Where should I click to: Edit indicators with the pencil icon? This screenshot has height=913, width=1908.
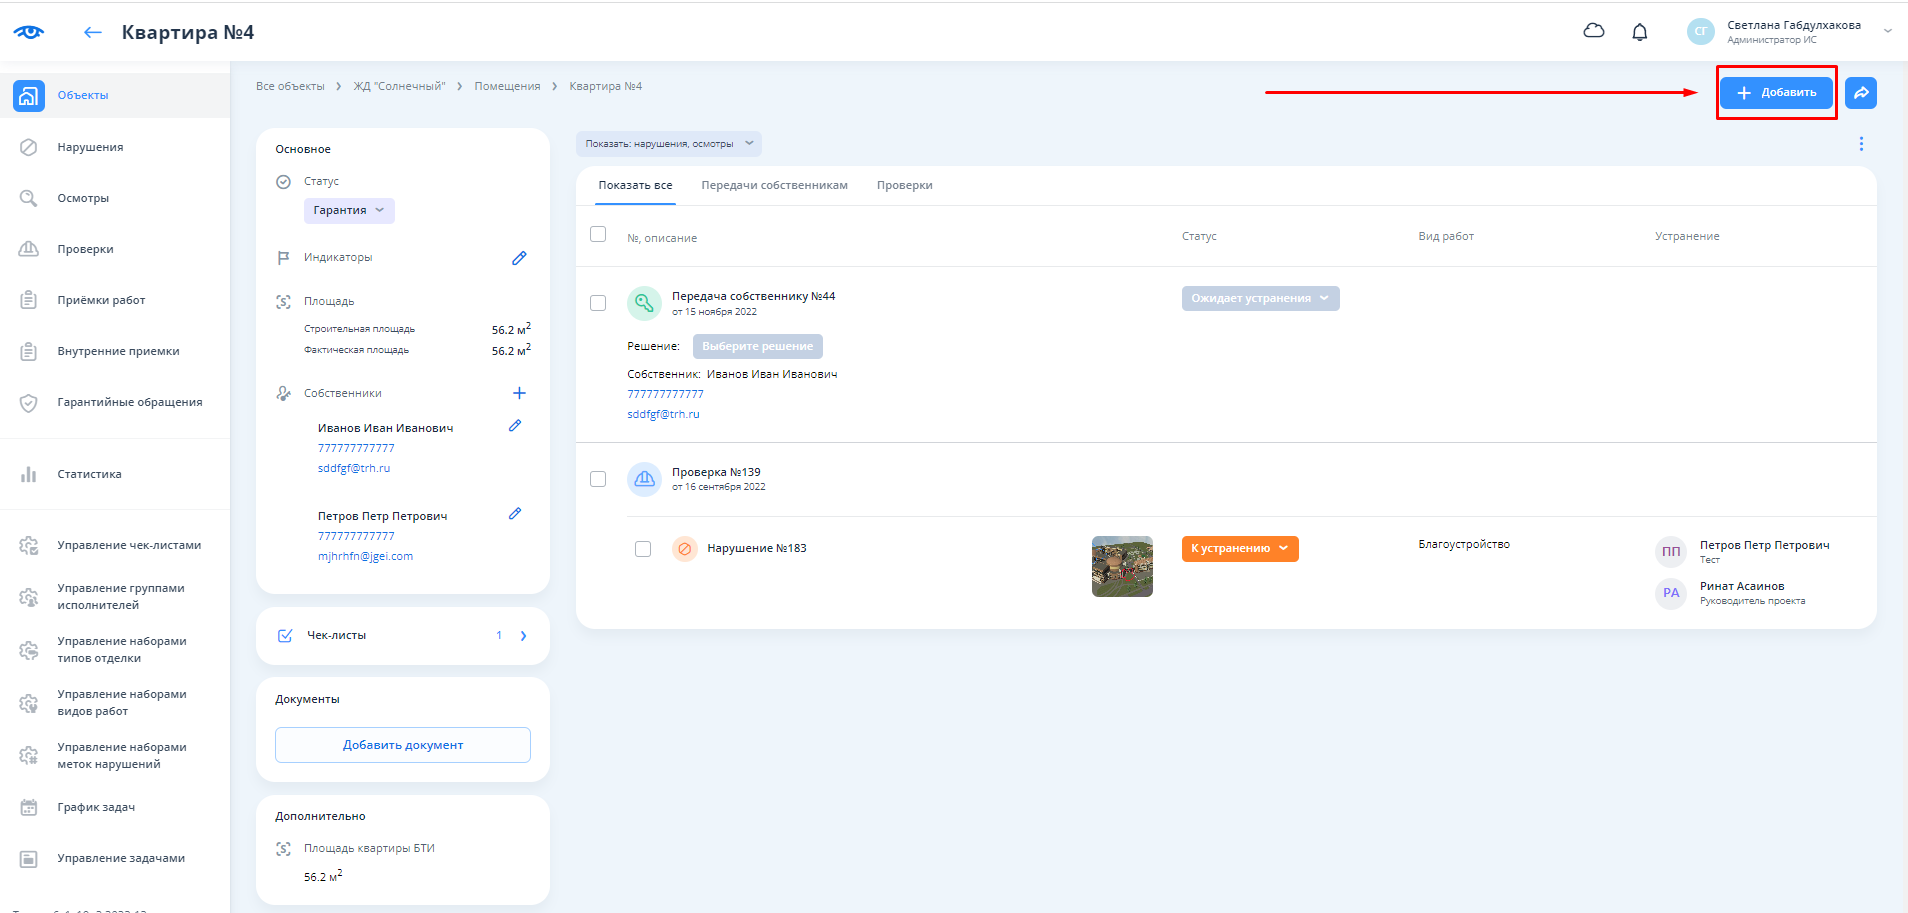click(519, 258)
